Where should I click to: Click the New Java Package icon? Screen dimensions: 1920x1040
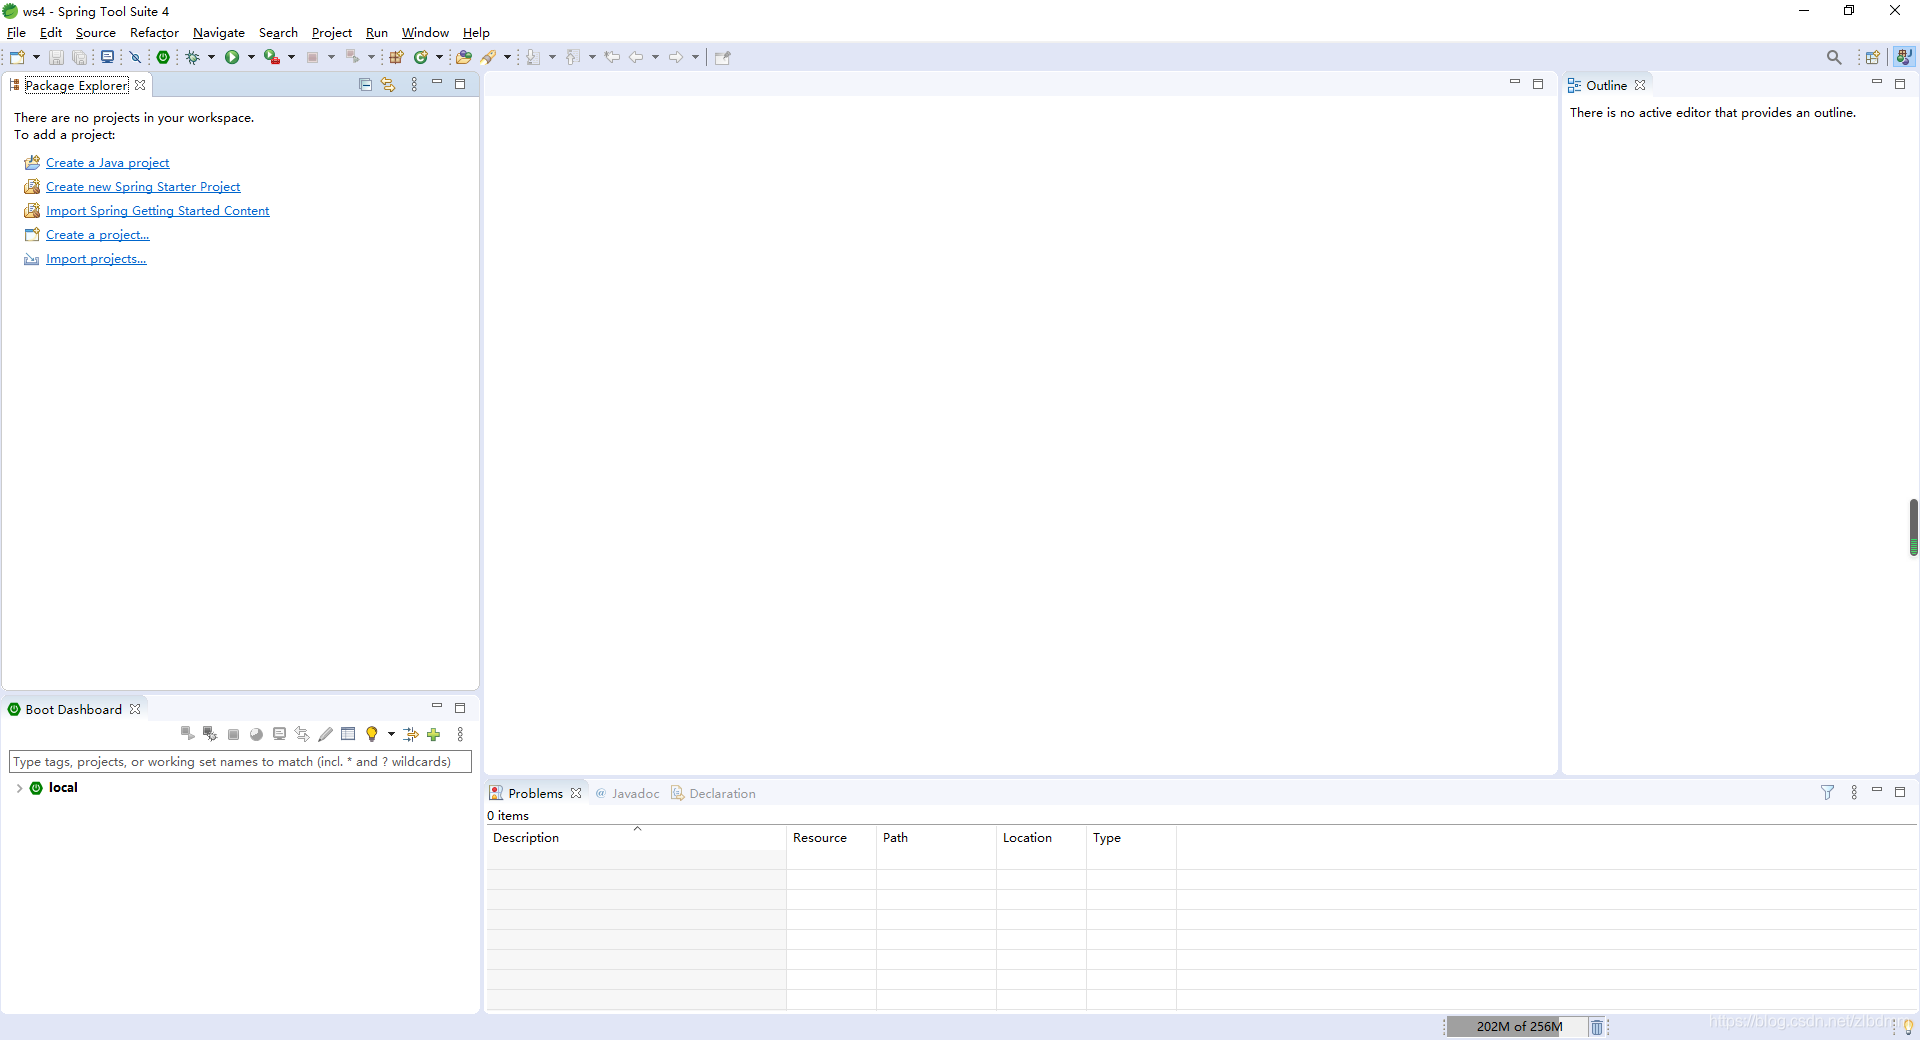click(397, 57)
